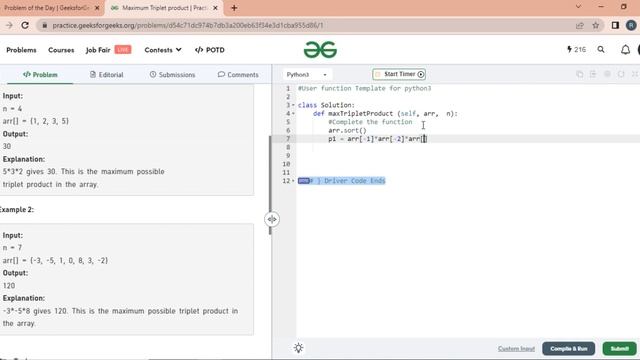The width and height of the screenshot is (640, 360).
Task: Submit the solution
Action: pyautogui.click(x=620, y=349)
